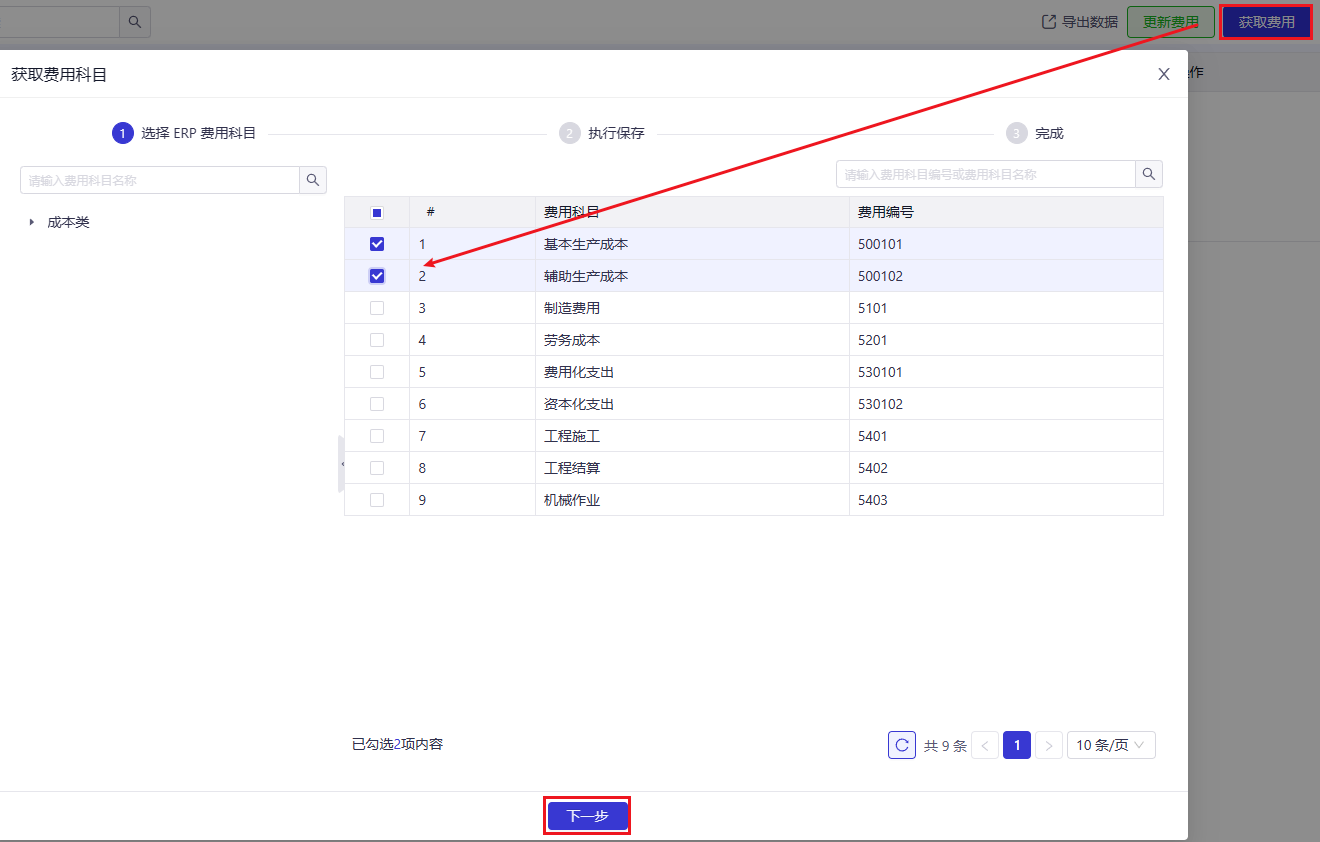Check the 工程结算 row checkbox
Screen dimensions: 1320x842
(x=377, y=468)
